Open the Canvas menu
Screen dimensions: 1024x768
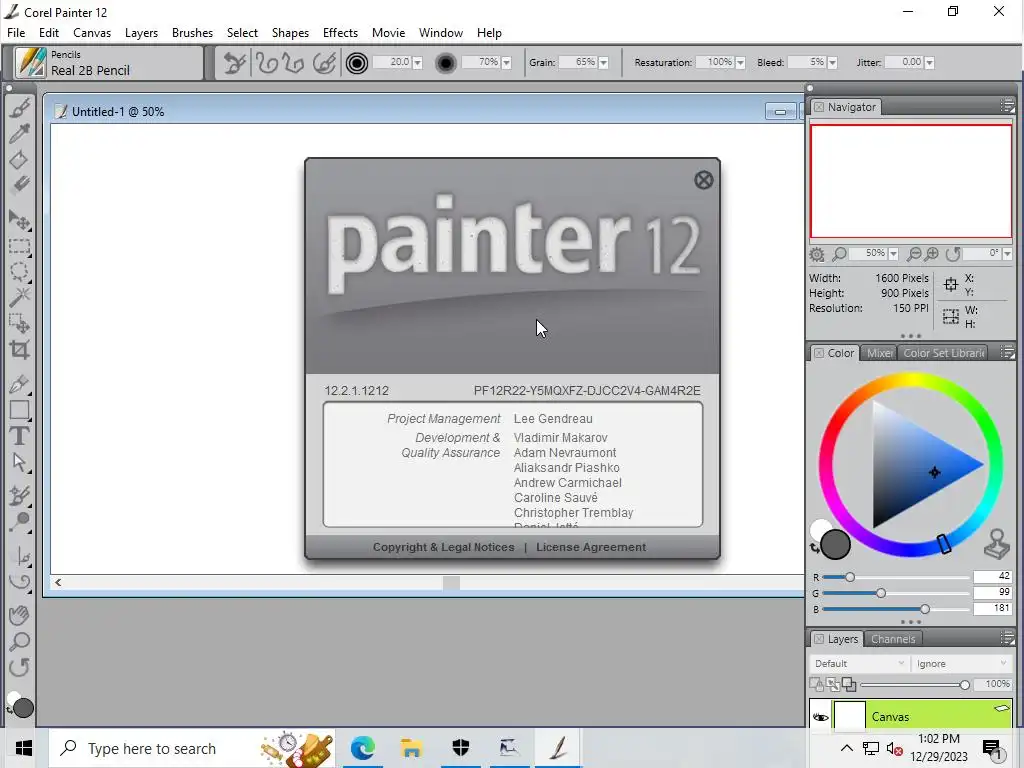(x=92, y=33)
